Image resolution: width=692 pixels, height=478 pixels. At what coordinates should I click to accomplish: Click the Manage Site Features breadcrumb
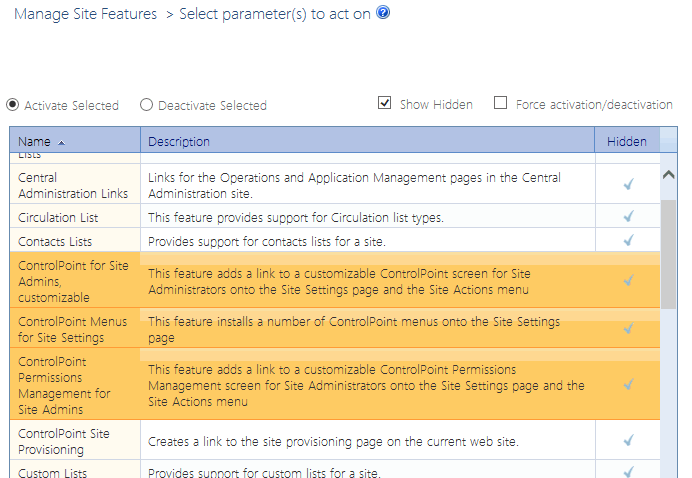(86, 14)
